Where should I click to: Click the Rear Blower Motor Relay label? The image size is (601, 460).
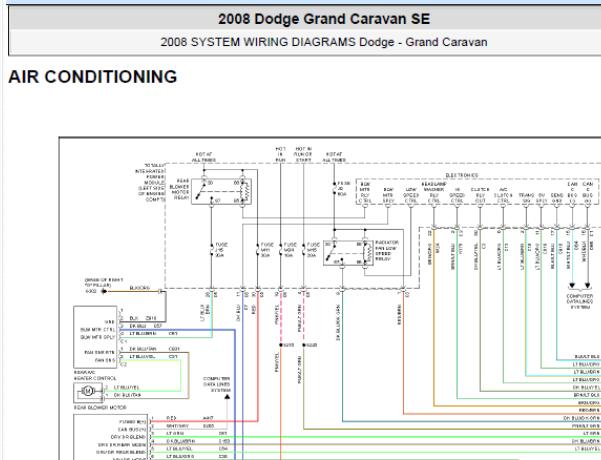click(x=179, y=189)
